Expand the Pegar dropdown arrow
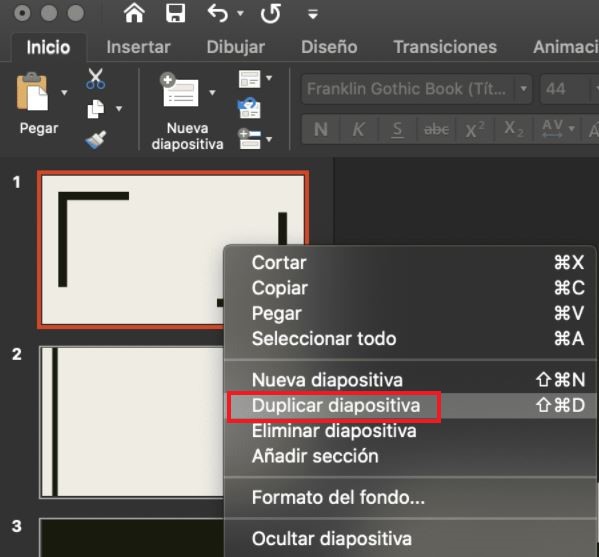599x557 pixels. [64, 92]
